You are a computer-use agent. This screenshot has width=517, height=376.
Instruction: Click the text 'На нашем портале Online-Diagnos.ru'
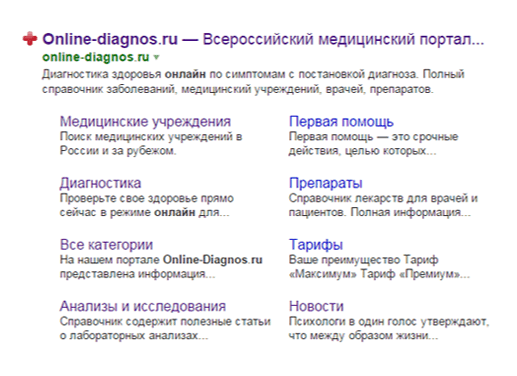161,259
